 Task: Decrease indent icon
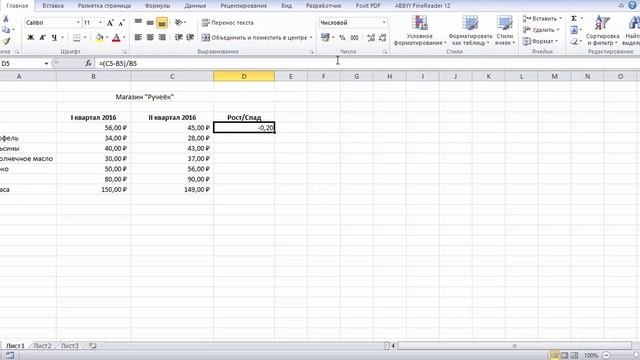click(178, 38)
